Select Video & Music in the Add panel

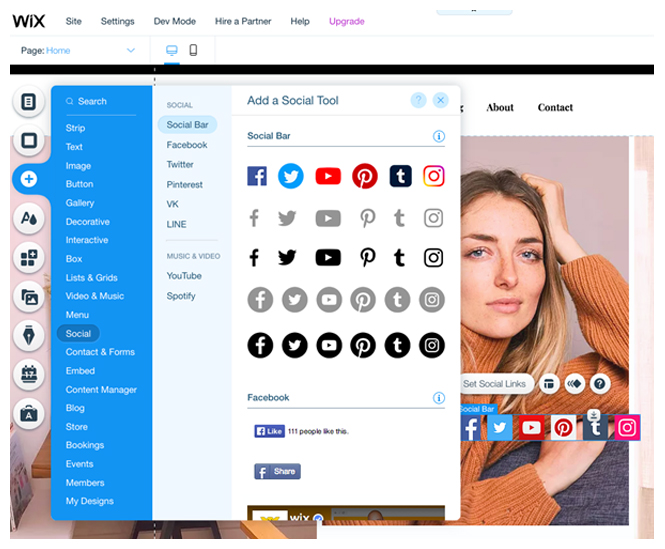95,296
